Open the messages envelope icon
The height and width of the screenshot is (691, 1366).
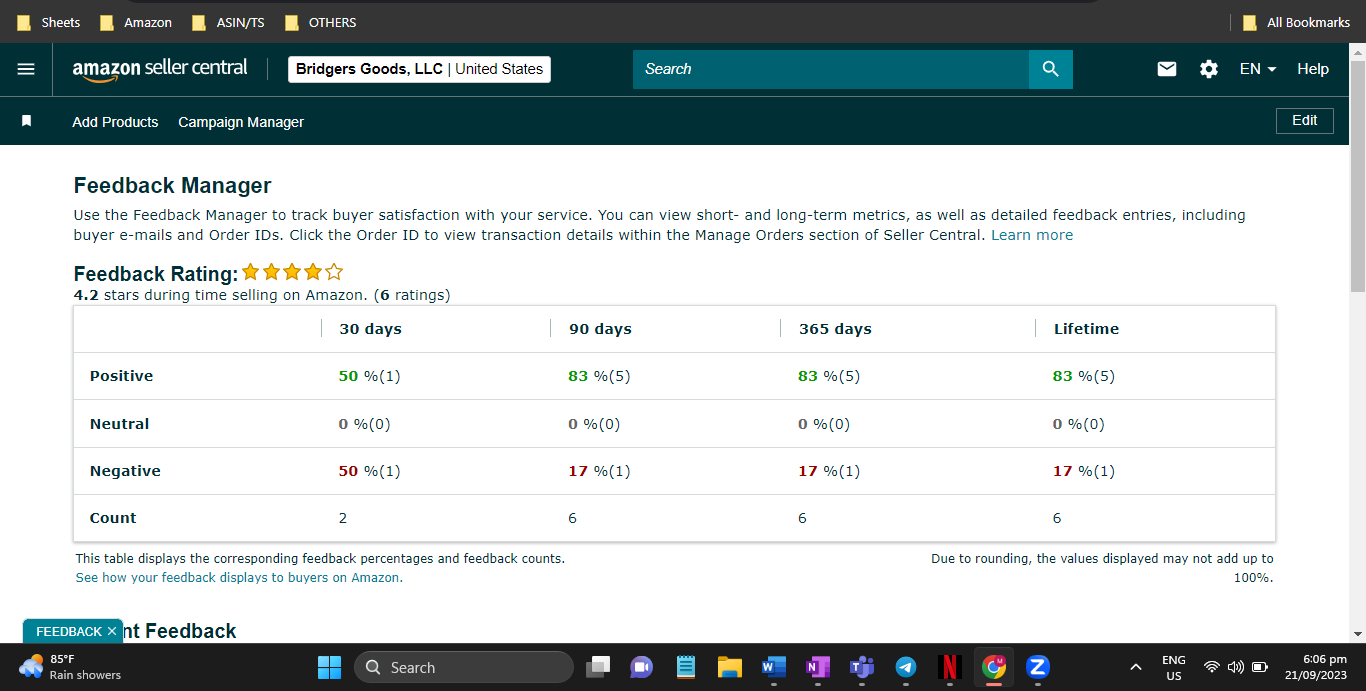coord(1167,69)
